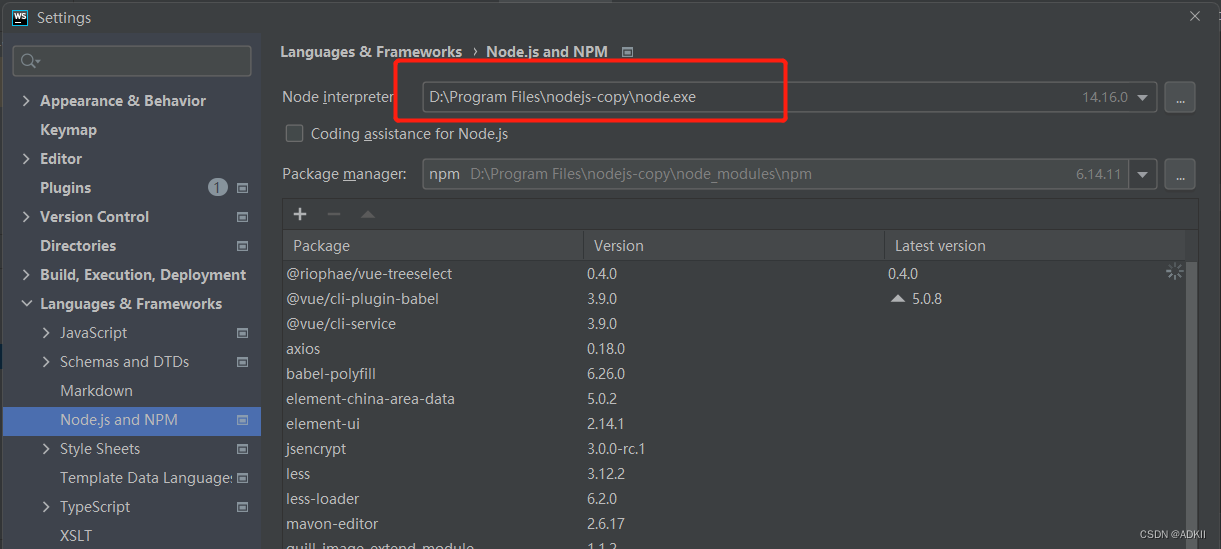Image resolution: width=1221 pixels, height=549 pixels.
Task: Select the less package row
Action: [x=734, y=474]
